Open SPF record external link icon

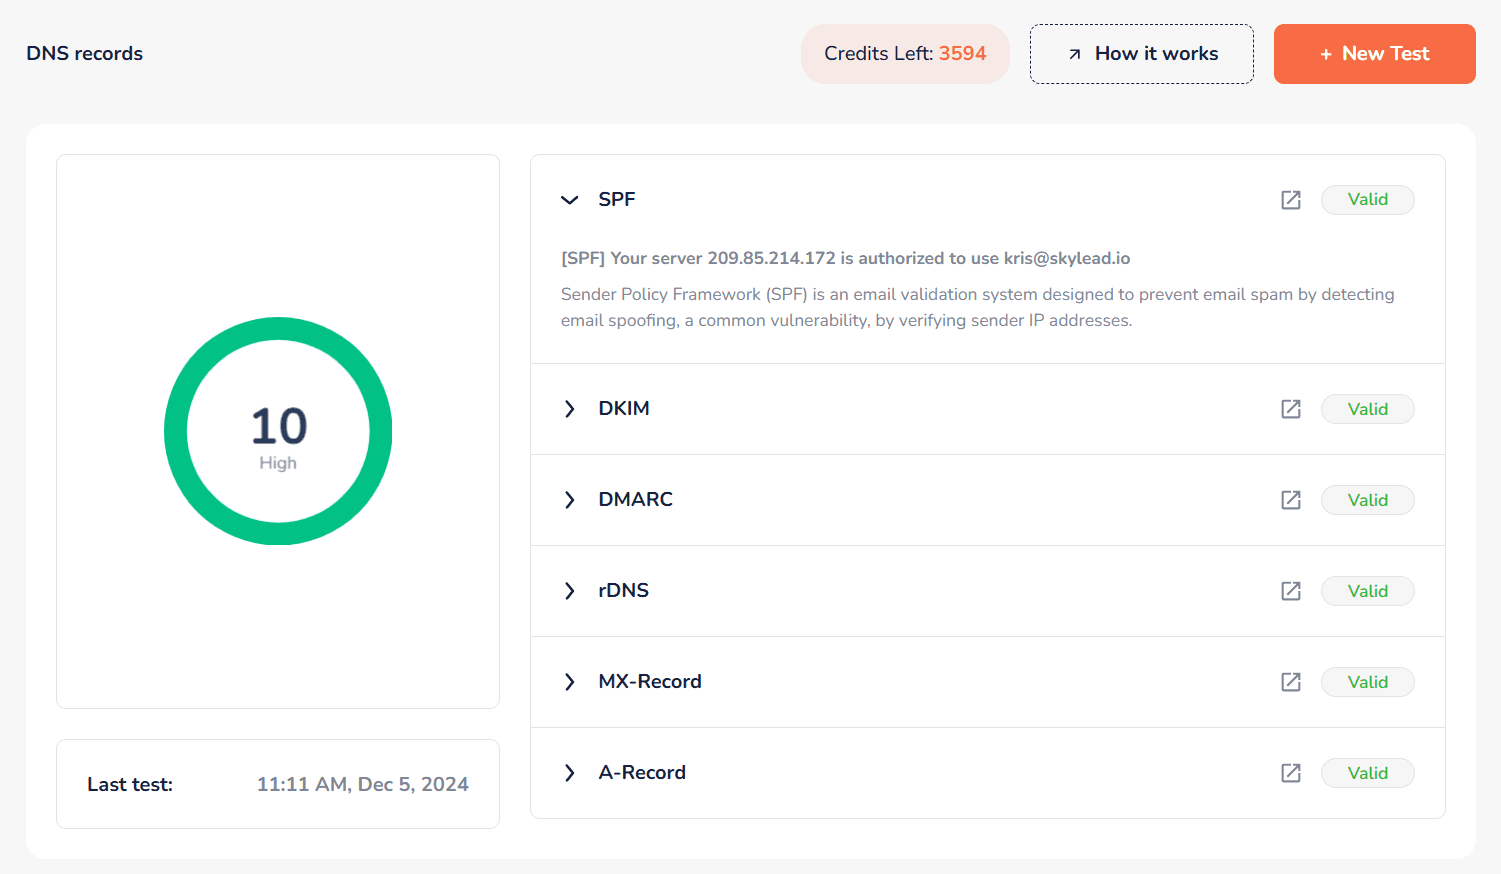(1291, 200)
